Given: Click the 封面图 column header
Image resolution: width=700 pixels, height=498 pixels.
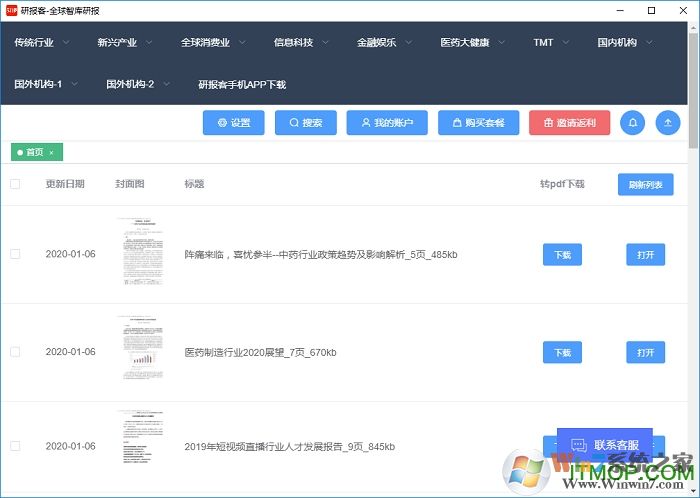Looking at the screenshot, I should (x=129, y=184).
